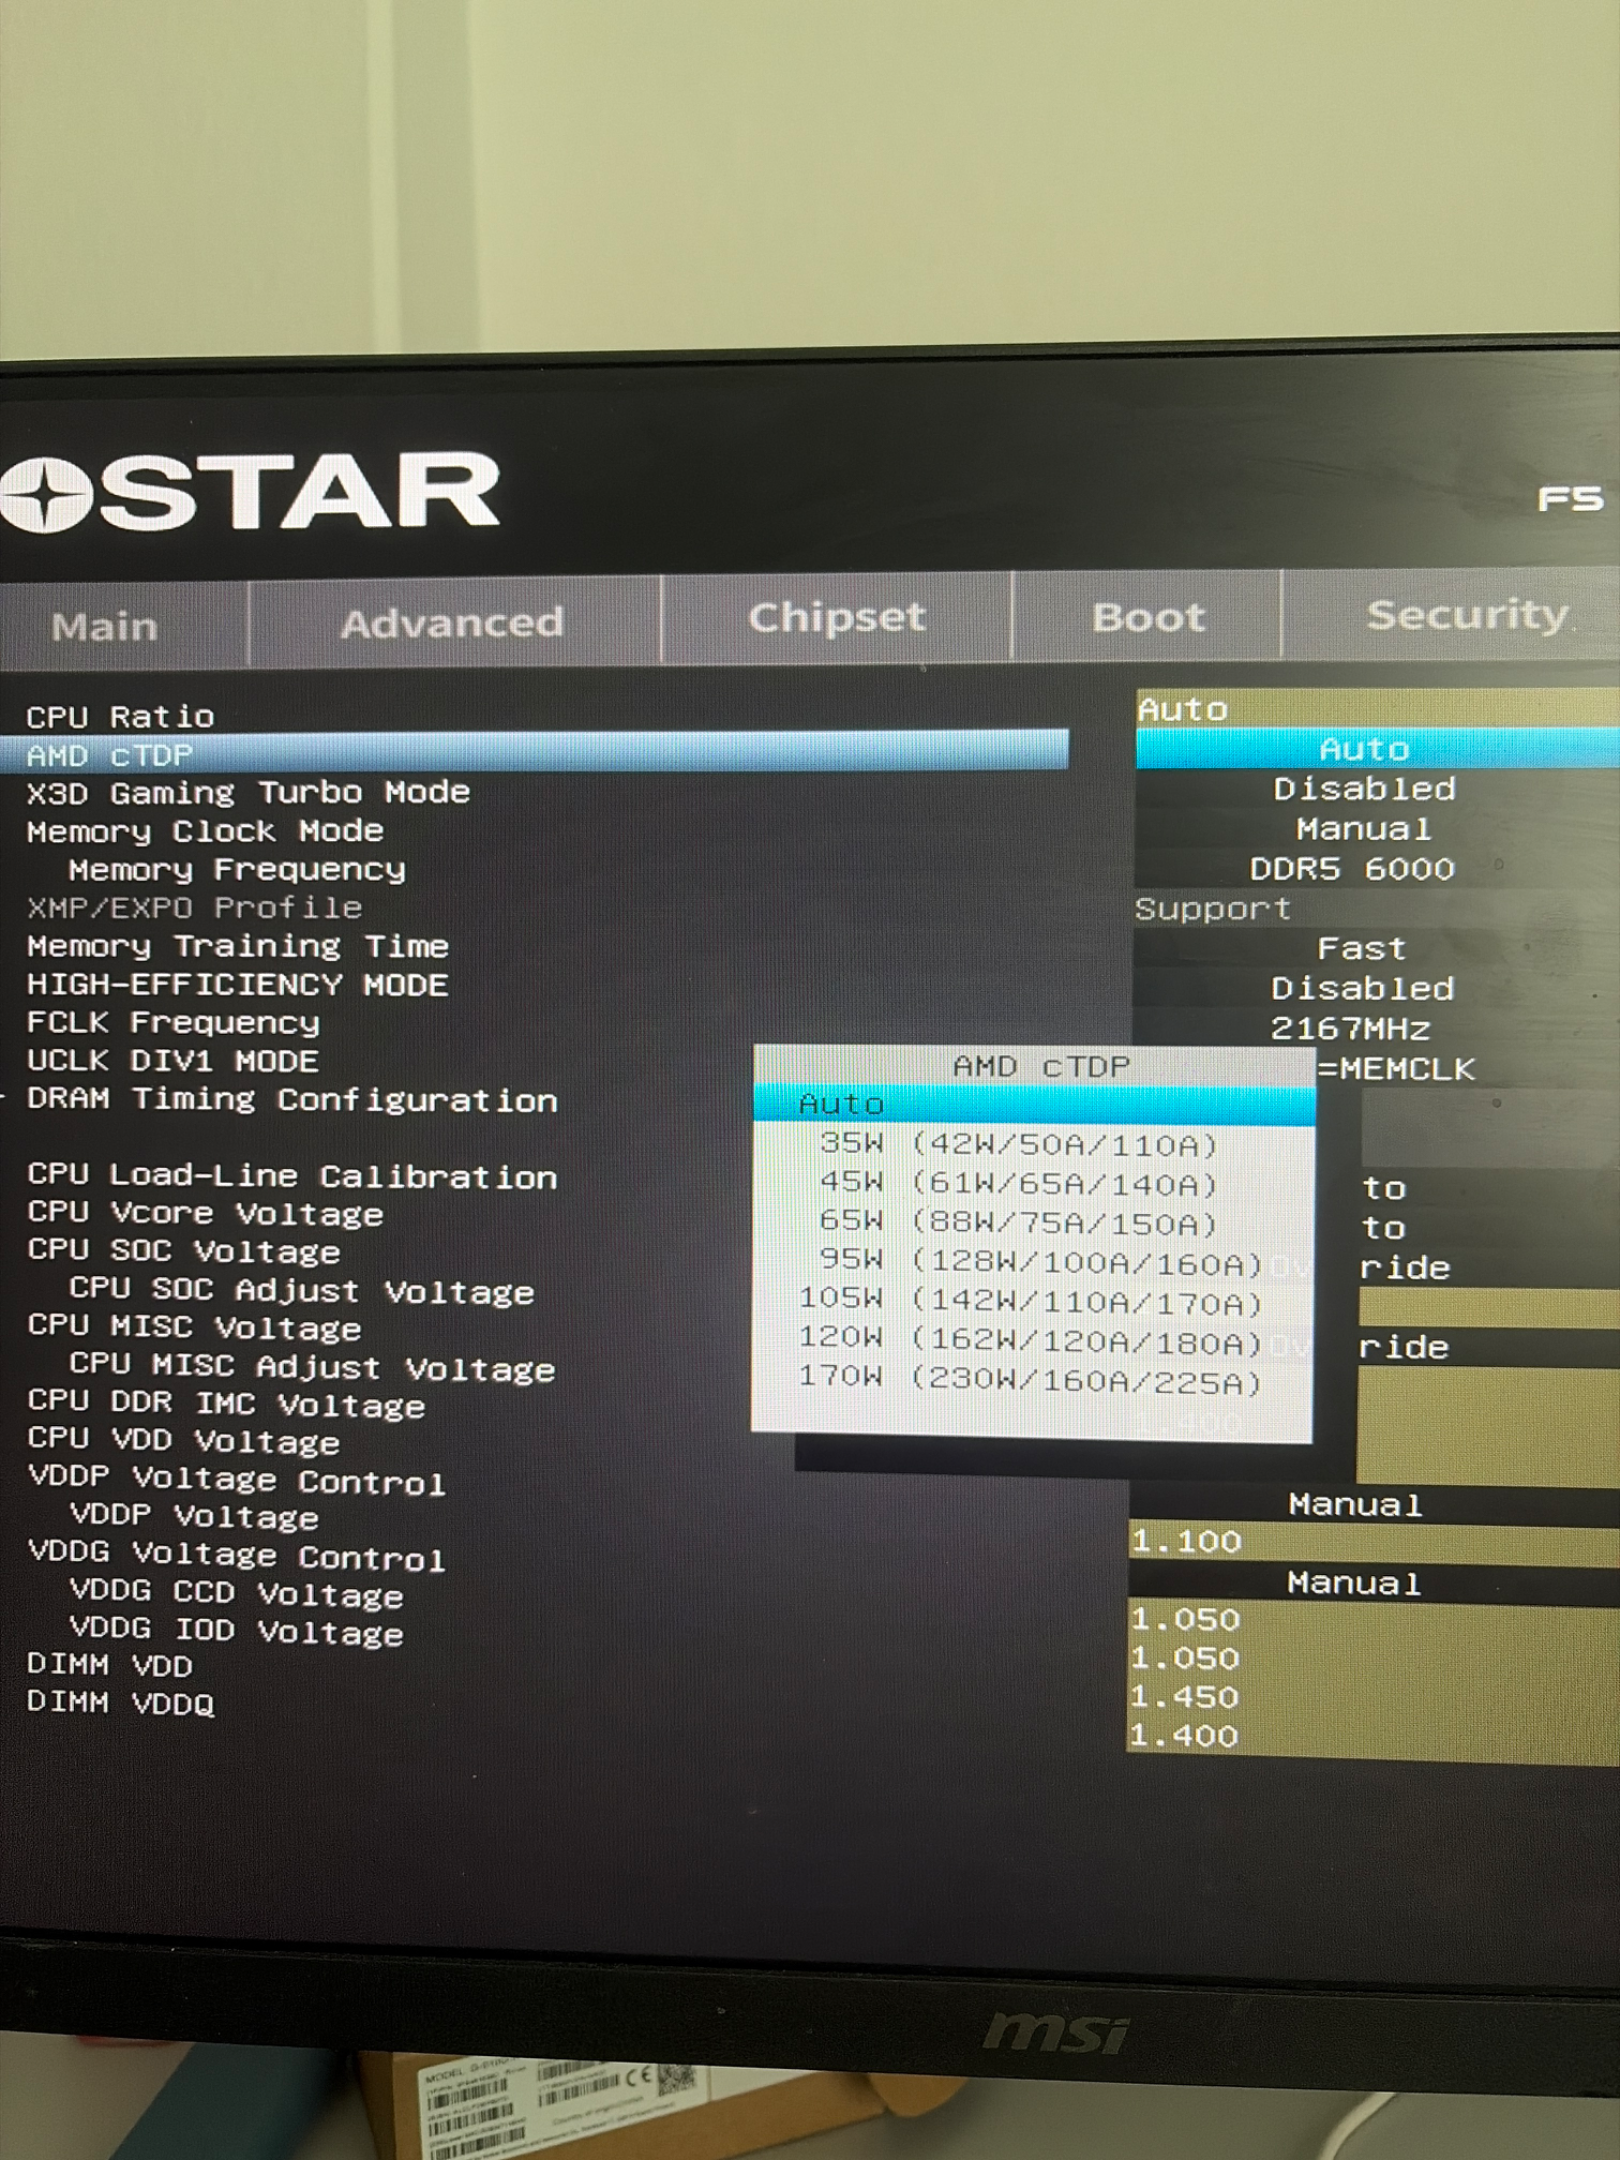Screen dimensions: 1620x2160
Task: Click the DIMM VDD 1.450 field
Action: 1375,1697
